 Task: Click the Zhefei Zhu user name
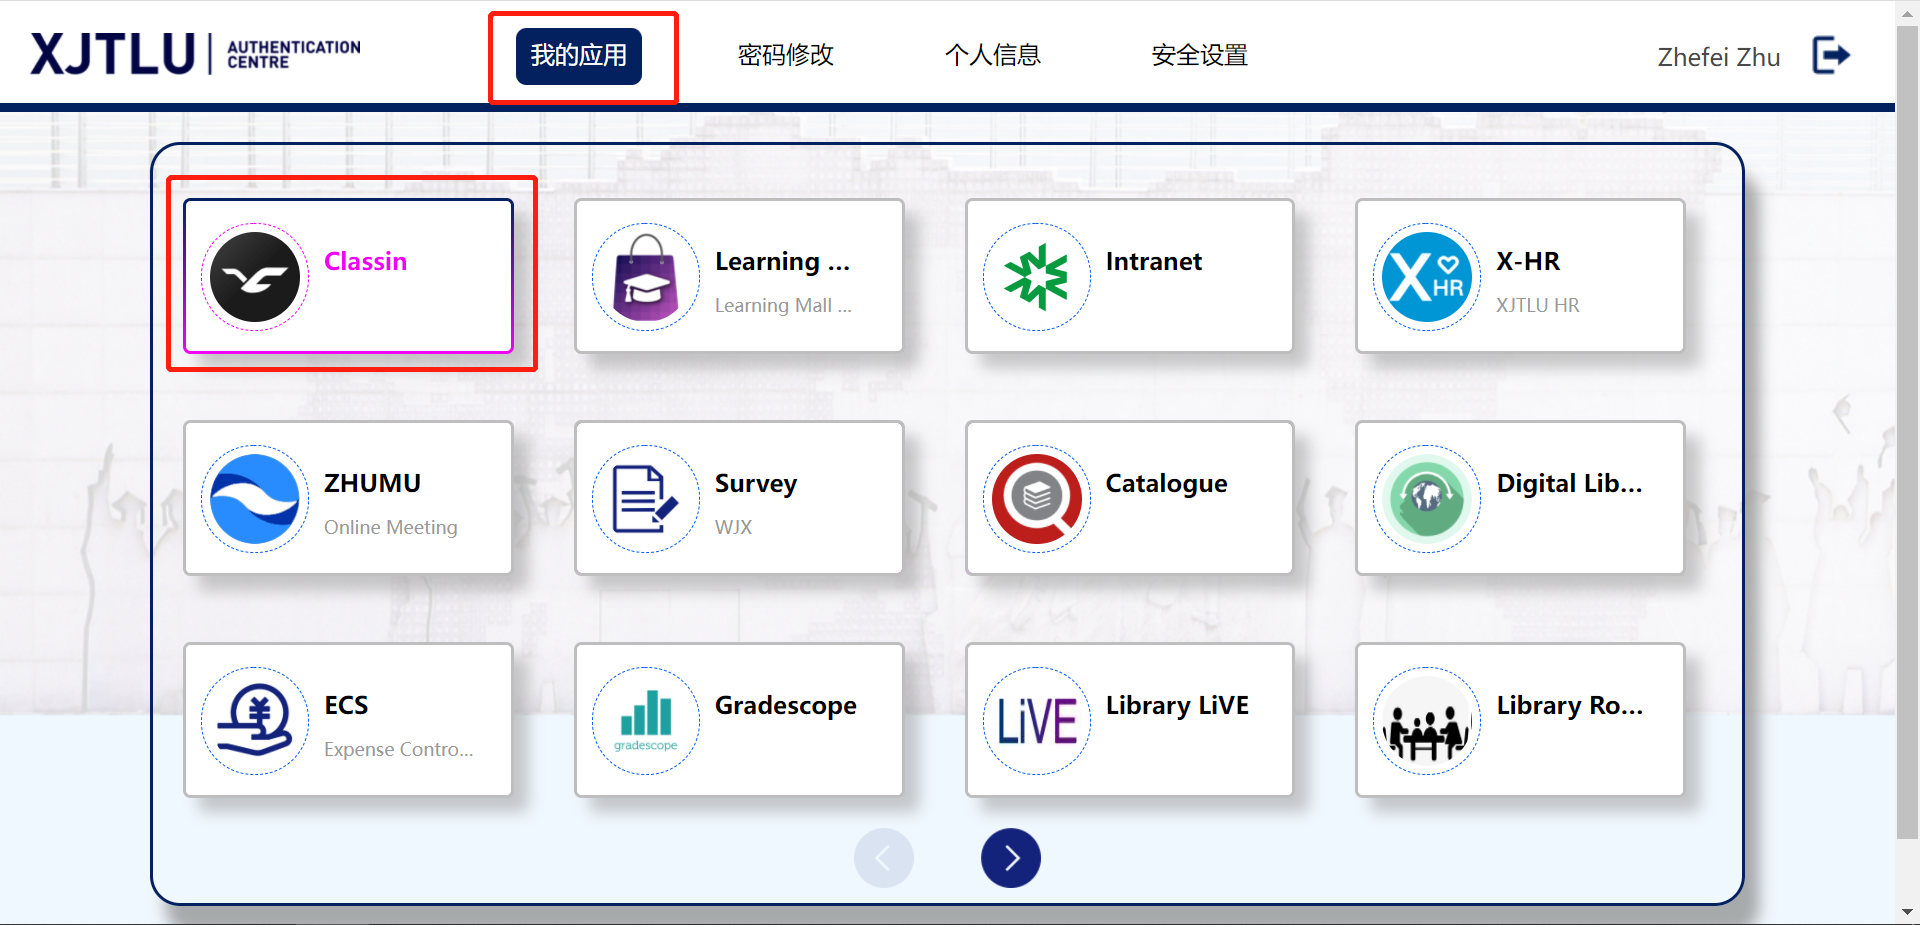[1719, 57]
